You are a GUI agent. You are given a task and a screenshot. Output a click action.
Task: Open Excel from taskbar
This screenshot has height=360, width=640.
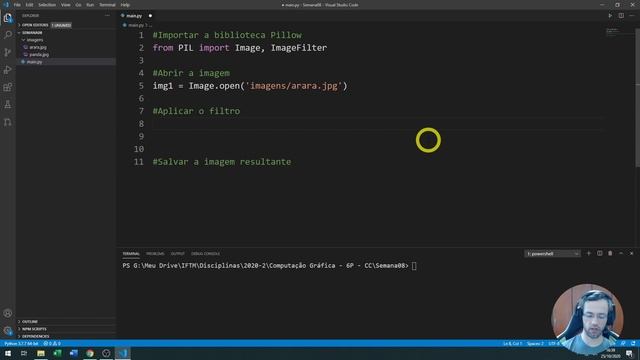click(x=57, y=353)
